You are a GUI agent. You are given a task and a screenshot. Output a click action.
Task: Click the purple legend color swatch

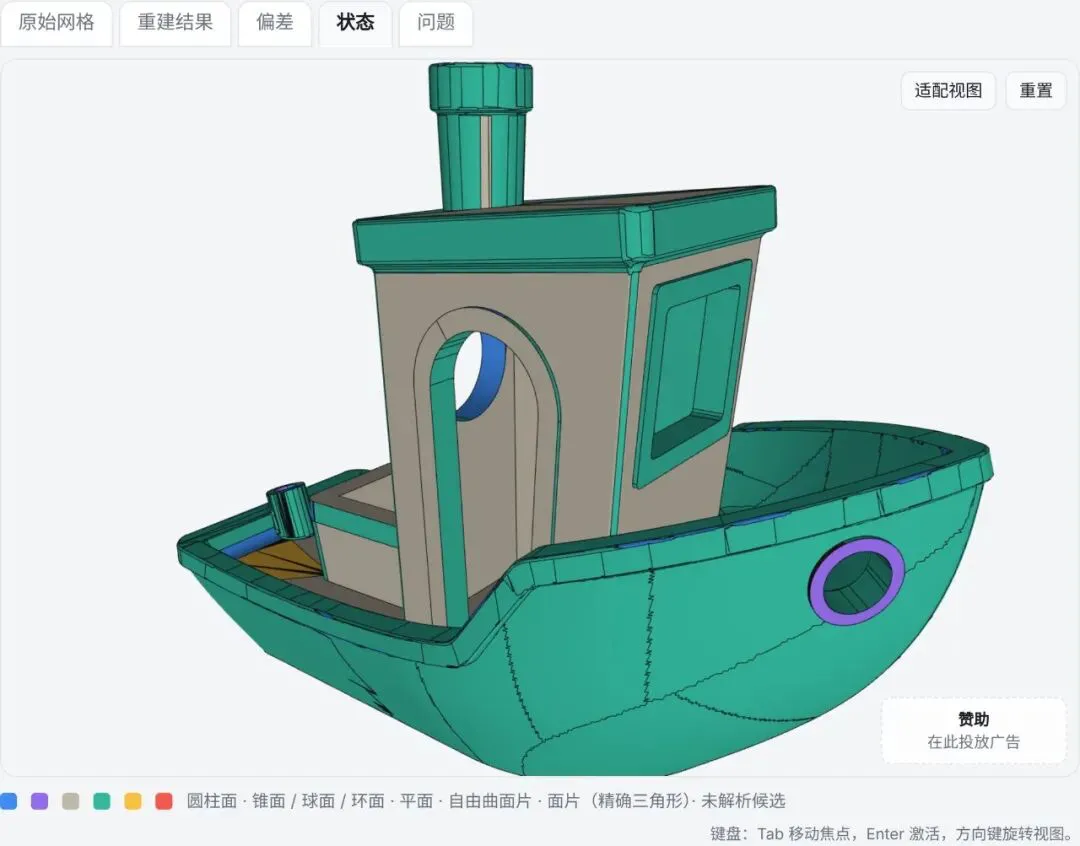pyautogui.click(x=39, y=801)
